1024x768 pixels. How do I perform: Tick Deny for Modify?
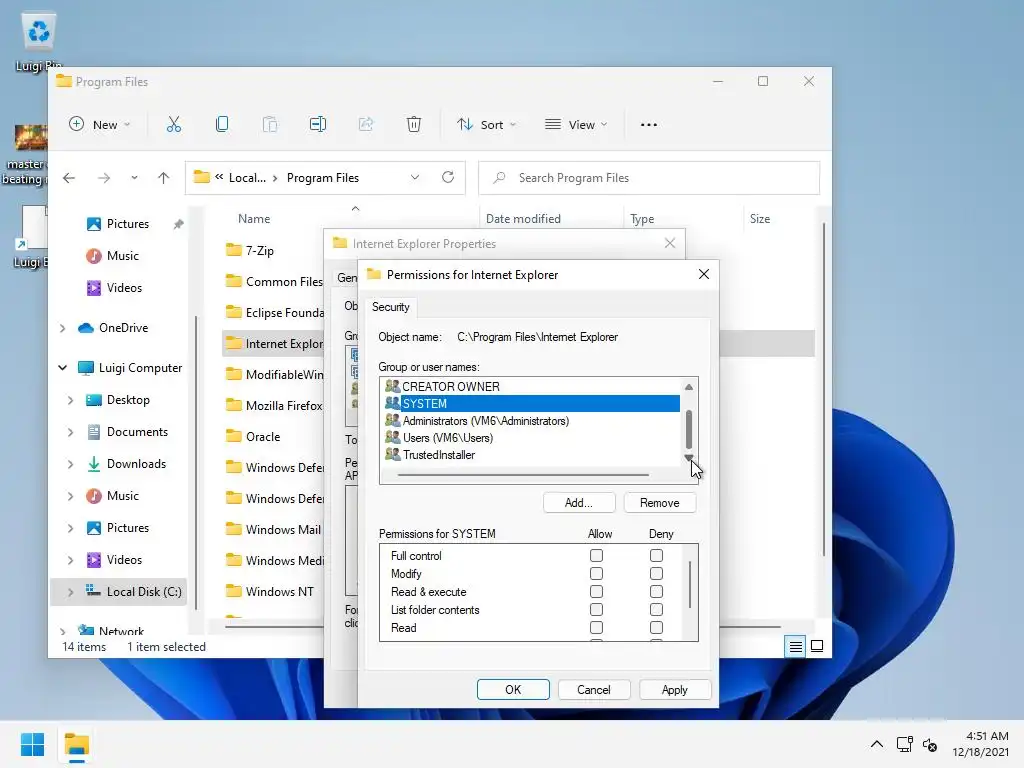(656, 573)
